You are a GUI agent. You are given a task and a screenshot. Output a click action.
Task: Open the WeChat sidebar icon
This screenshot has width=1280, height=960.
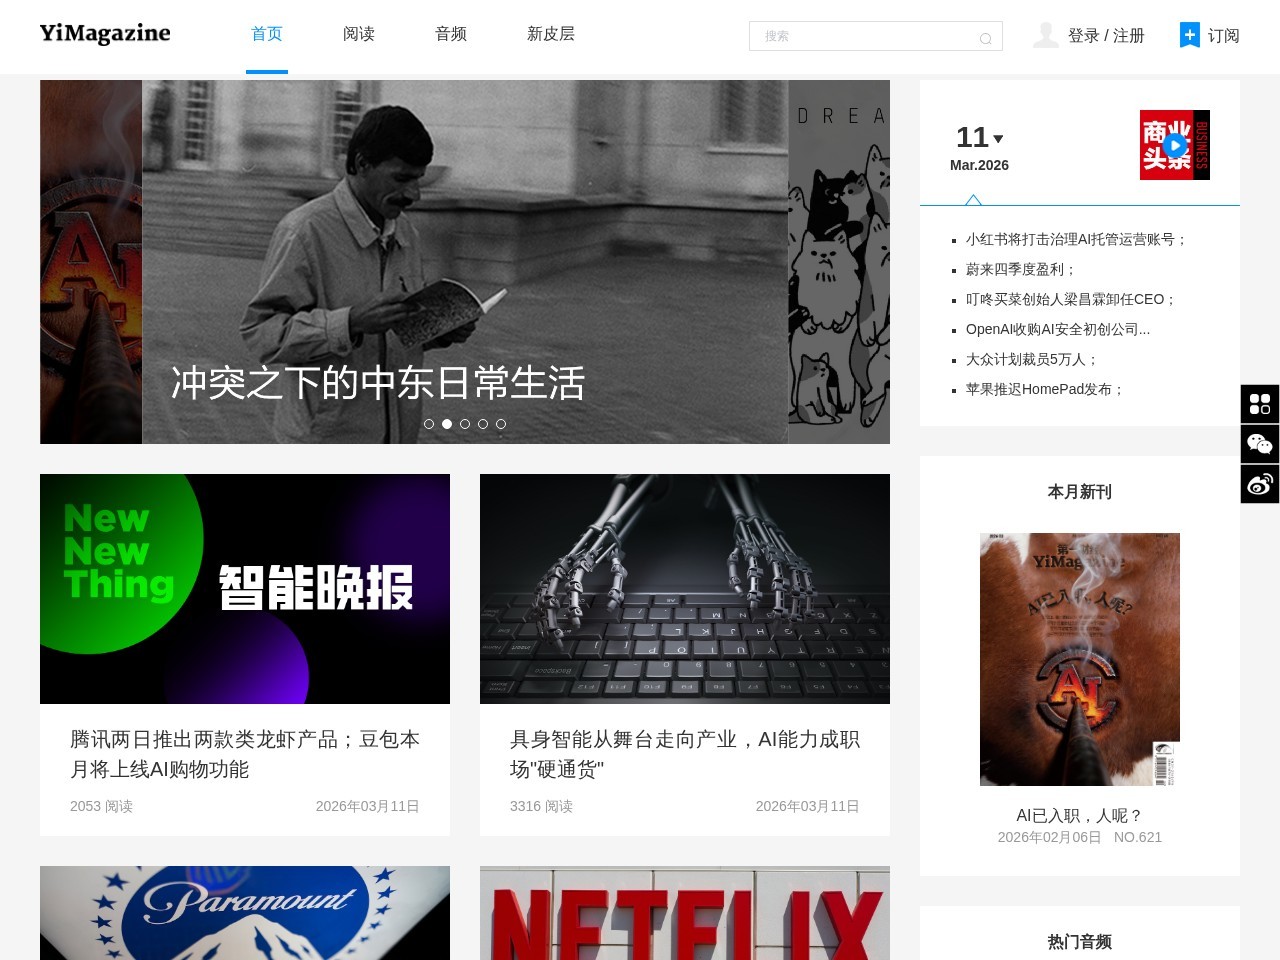pyautogui.click(x=1260, y=444)
